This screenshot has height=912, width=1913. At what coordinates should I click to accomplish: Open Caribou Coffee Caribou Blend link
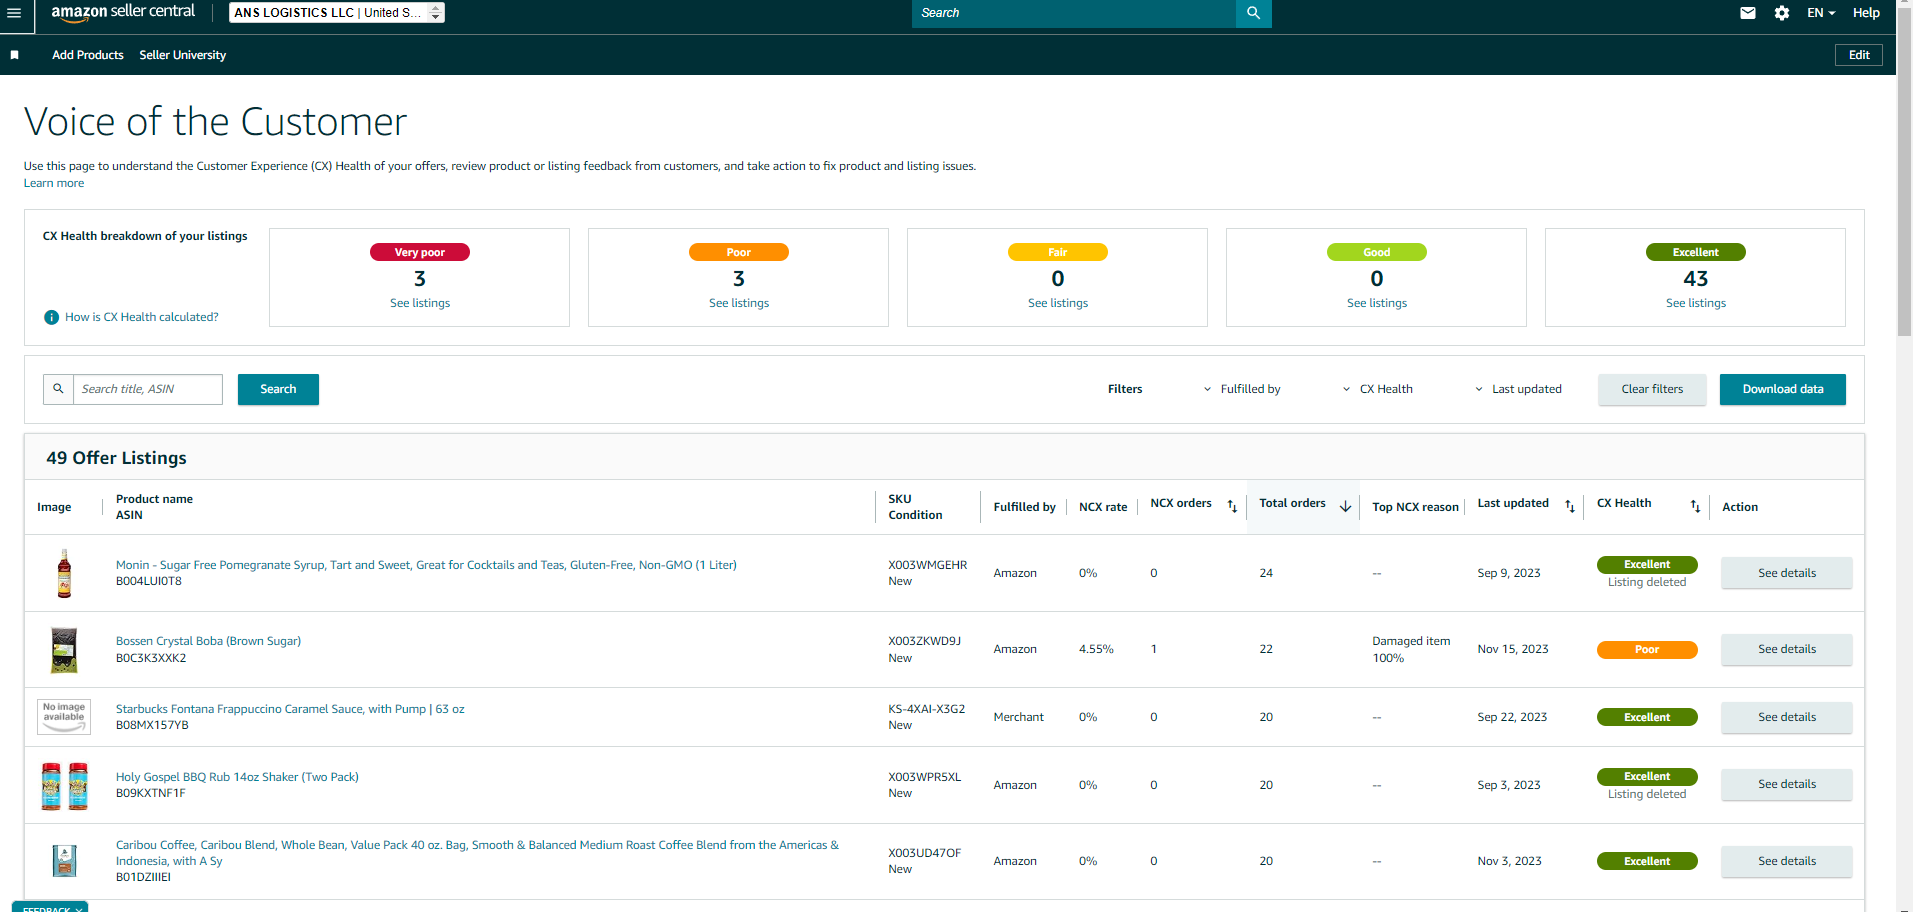[477, 853]
